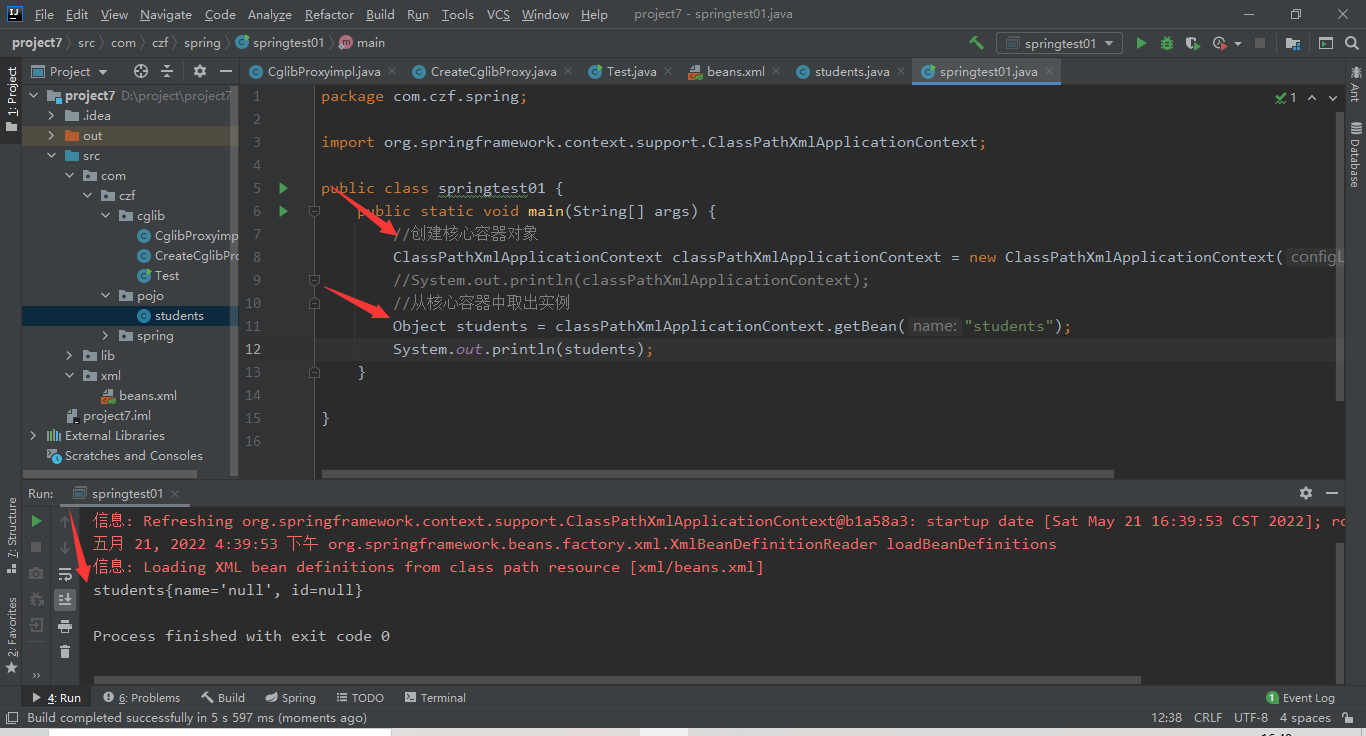Hide the Run tool window
The width and height of the screenshot is (1366, 736).
pyautogui.click(x=1331, y=493)
